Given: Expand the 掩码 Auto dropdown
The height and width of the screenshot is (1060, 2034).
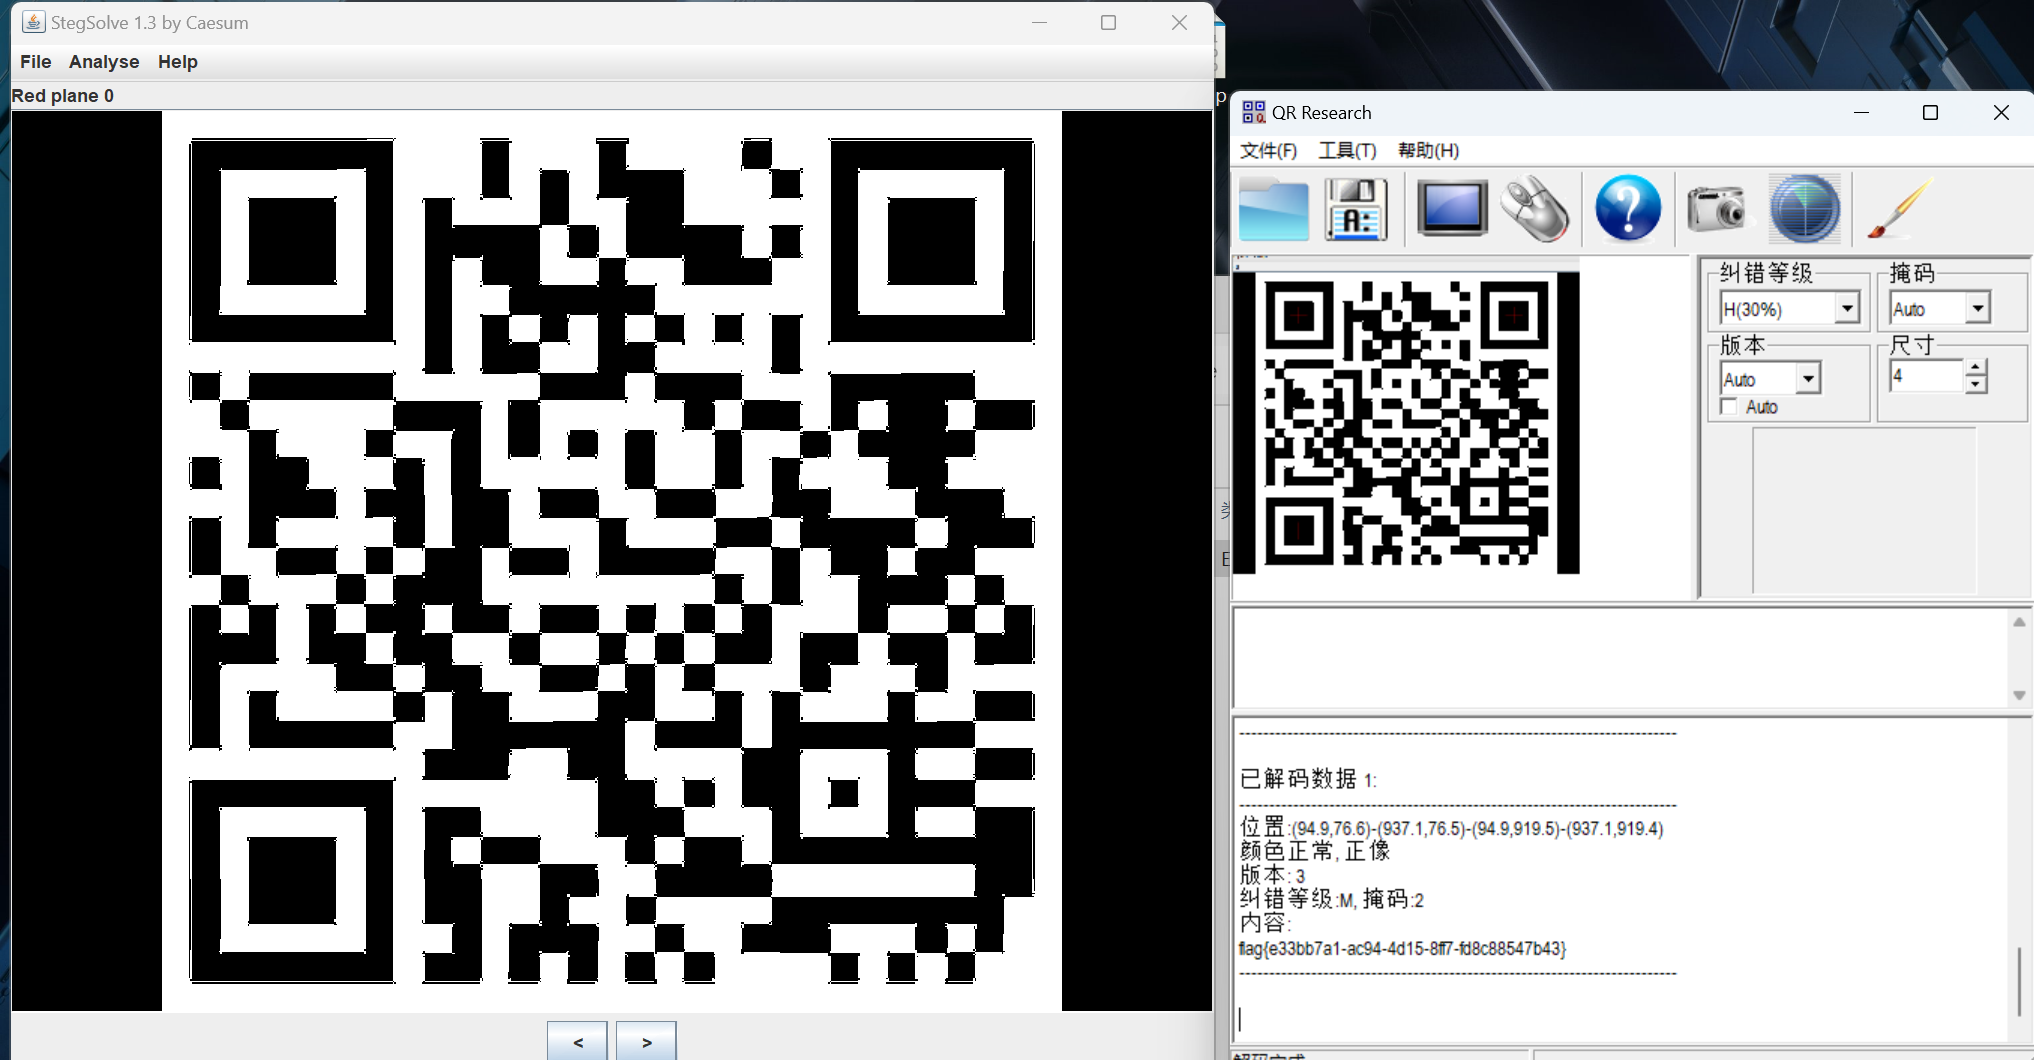Looking at the screenshot, I should [1977, 309].
